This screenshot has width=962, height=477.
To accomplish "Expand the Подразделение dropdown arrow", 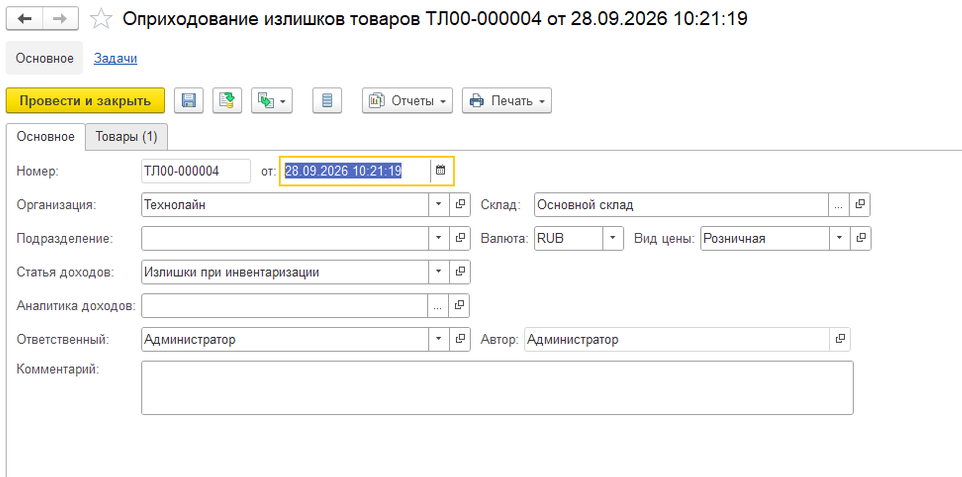I will pos(438,238).
